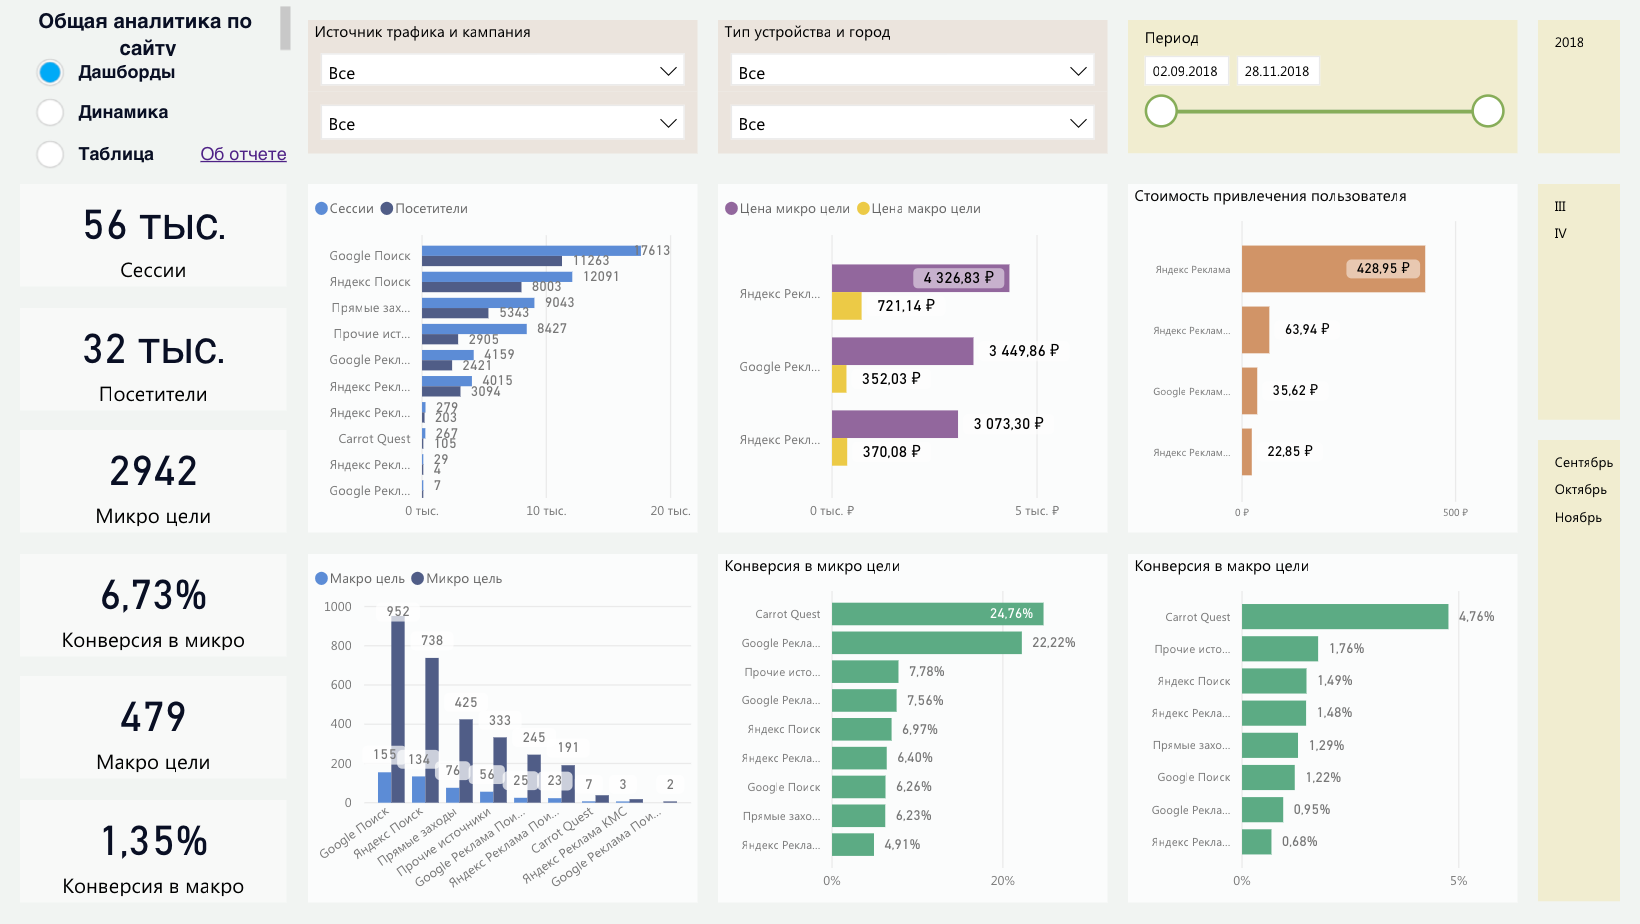Select year 2018 in slicer
Screen dimensions: 1640x924
click(x=1569, y=42)
